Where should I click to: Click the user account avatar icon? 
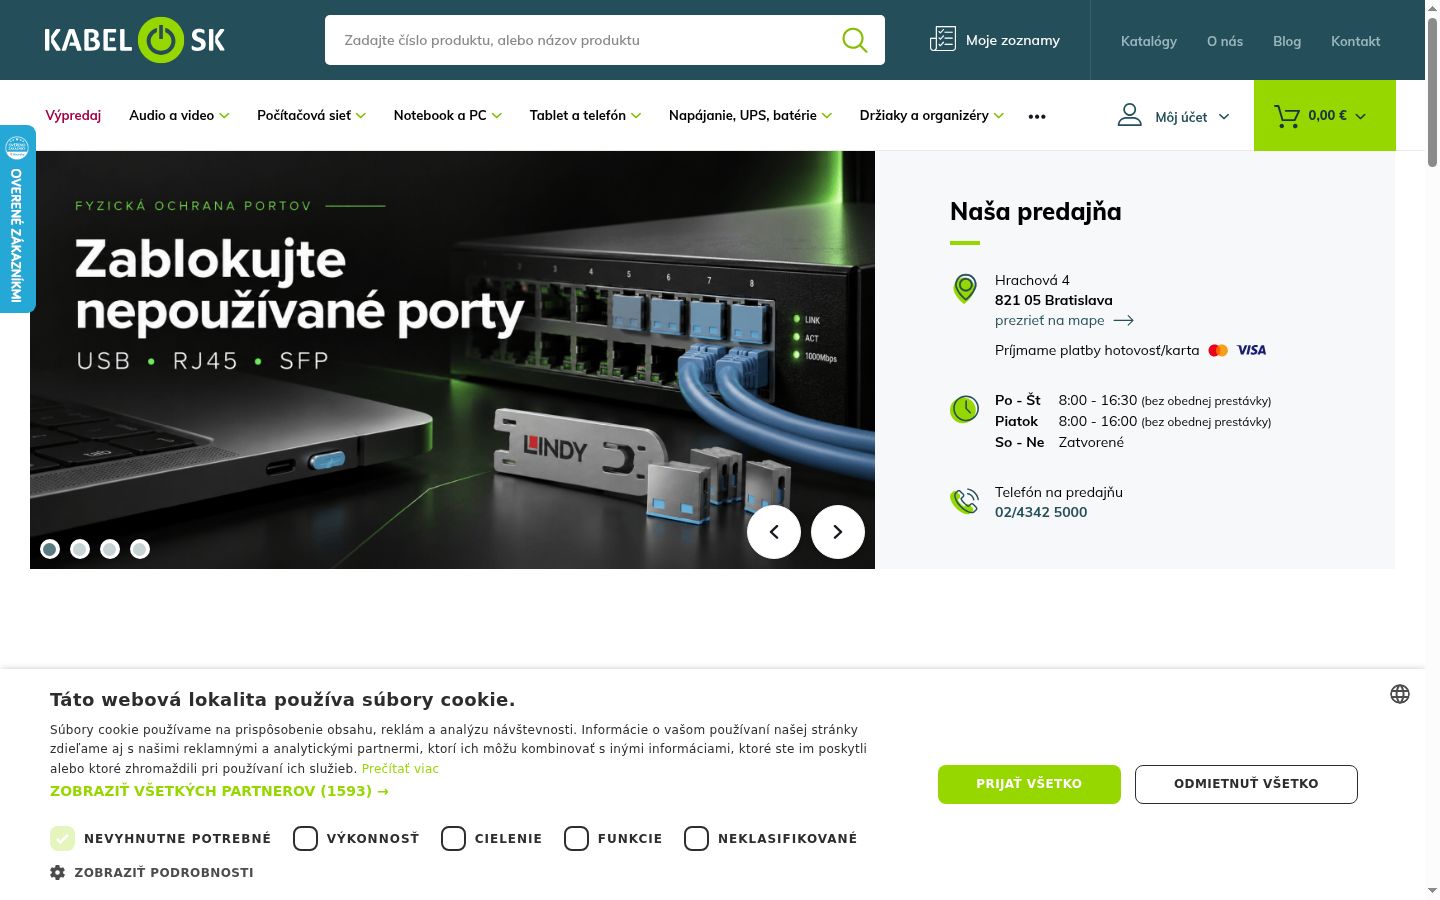pyautogui.click(x=1129, y=115)
